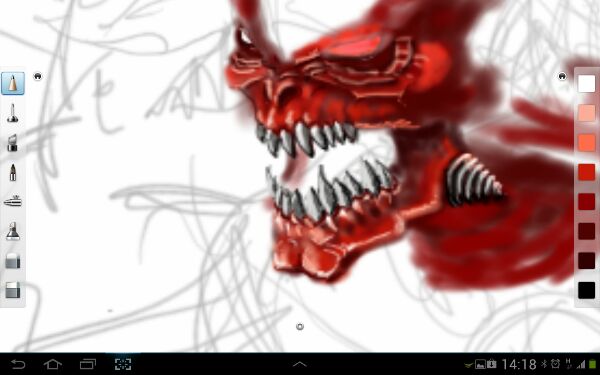Tap the battery status icon

[x=593, y=364]
